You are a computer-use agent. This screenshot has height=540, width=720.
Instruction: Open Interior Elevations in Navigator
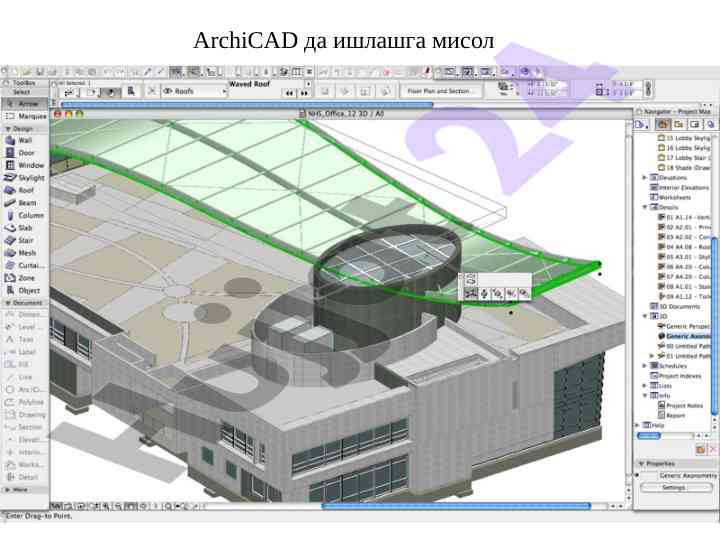tap(680, 187)
